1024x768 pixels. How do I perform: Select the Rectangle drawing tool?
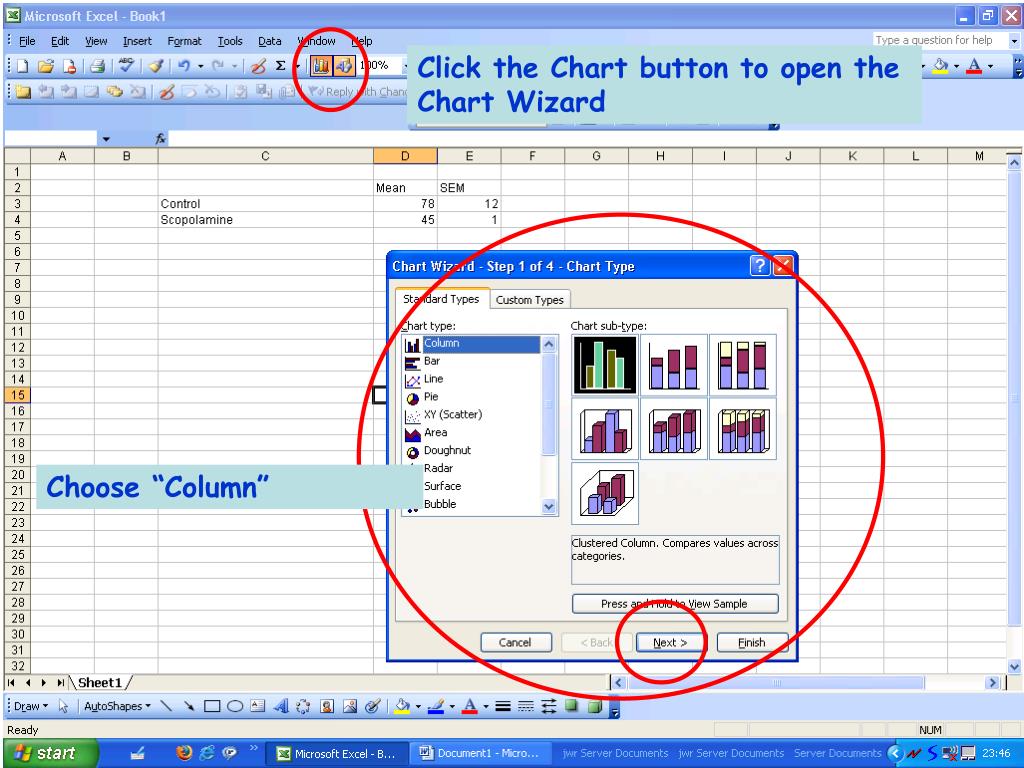(x=212, y=706)
